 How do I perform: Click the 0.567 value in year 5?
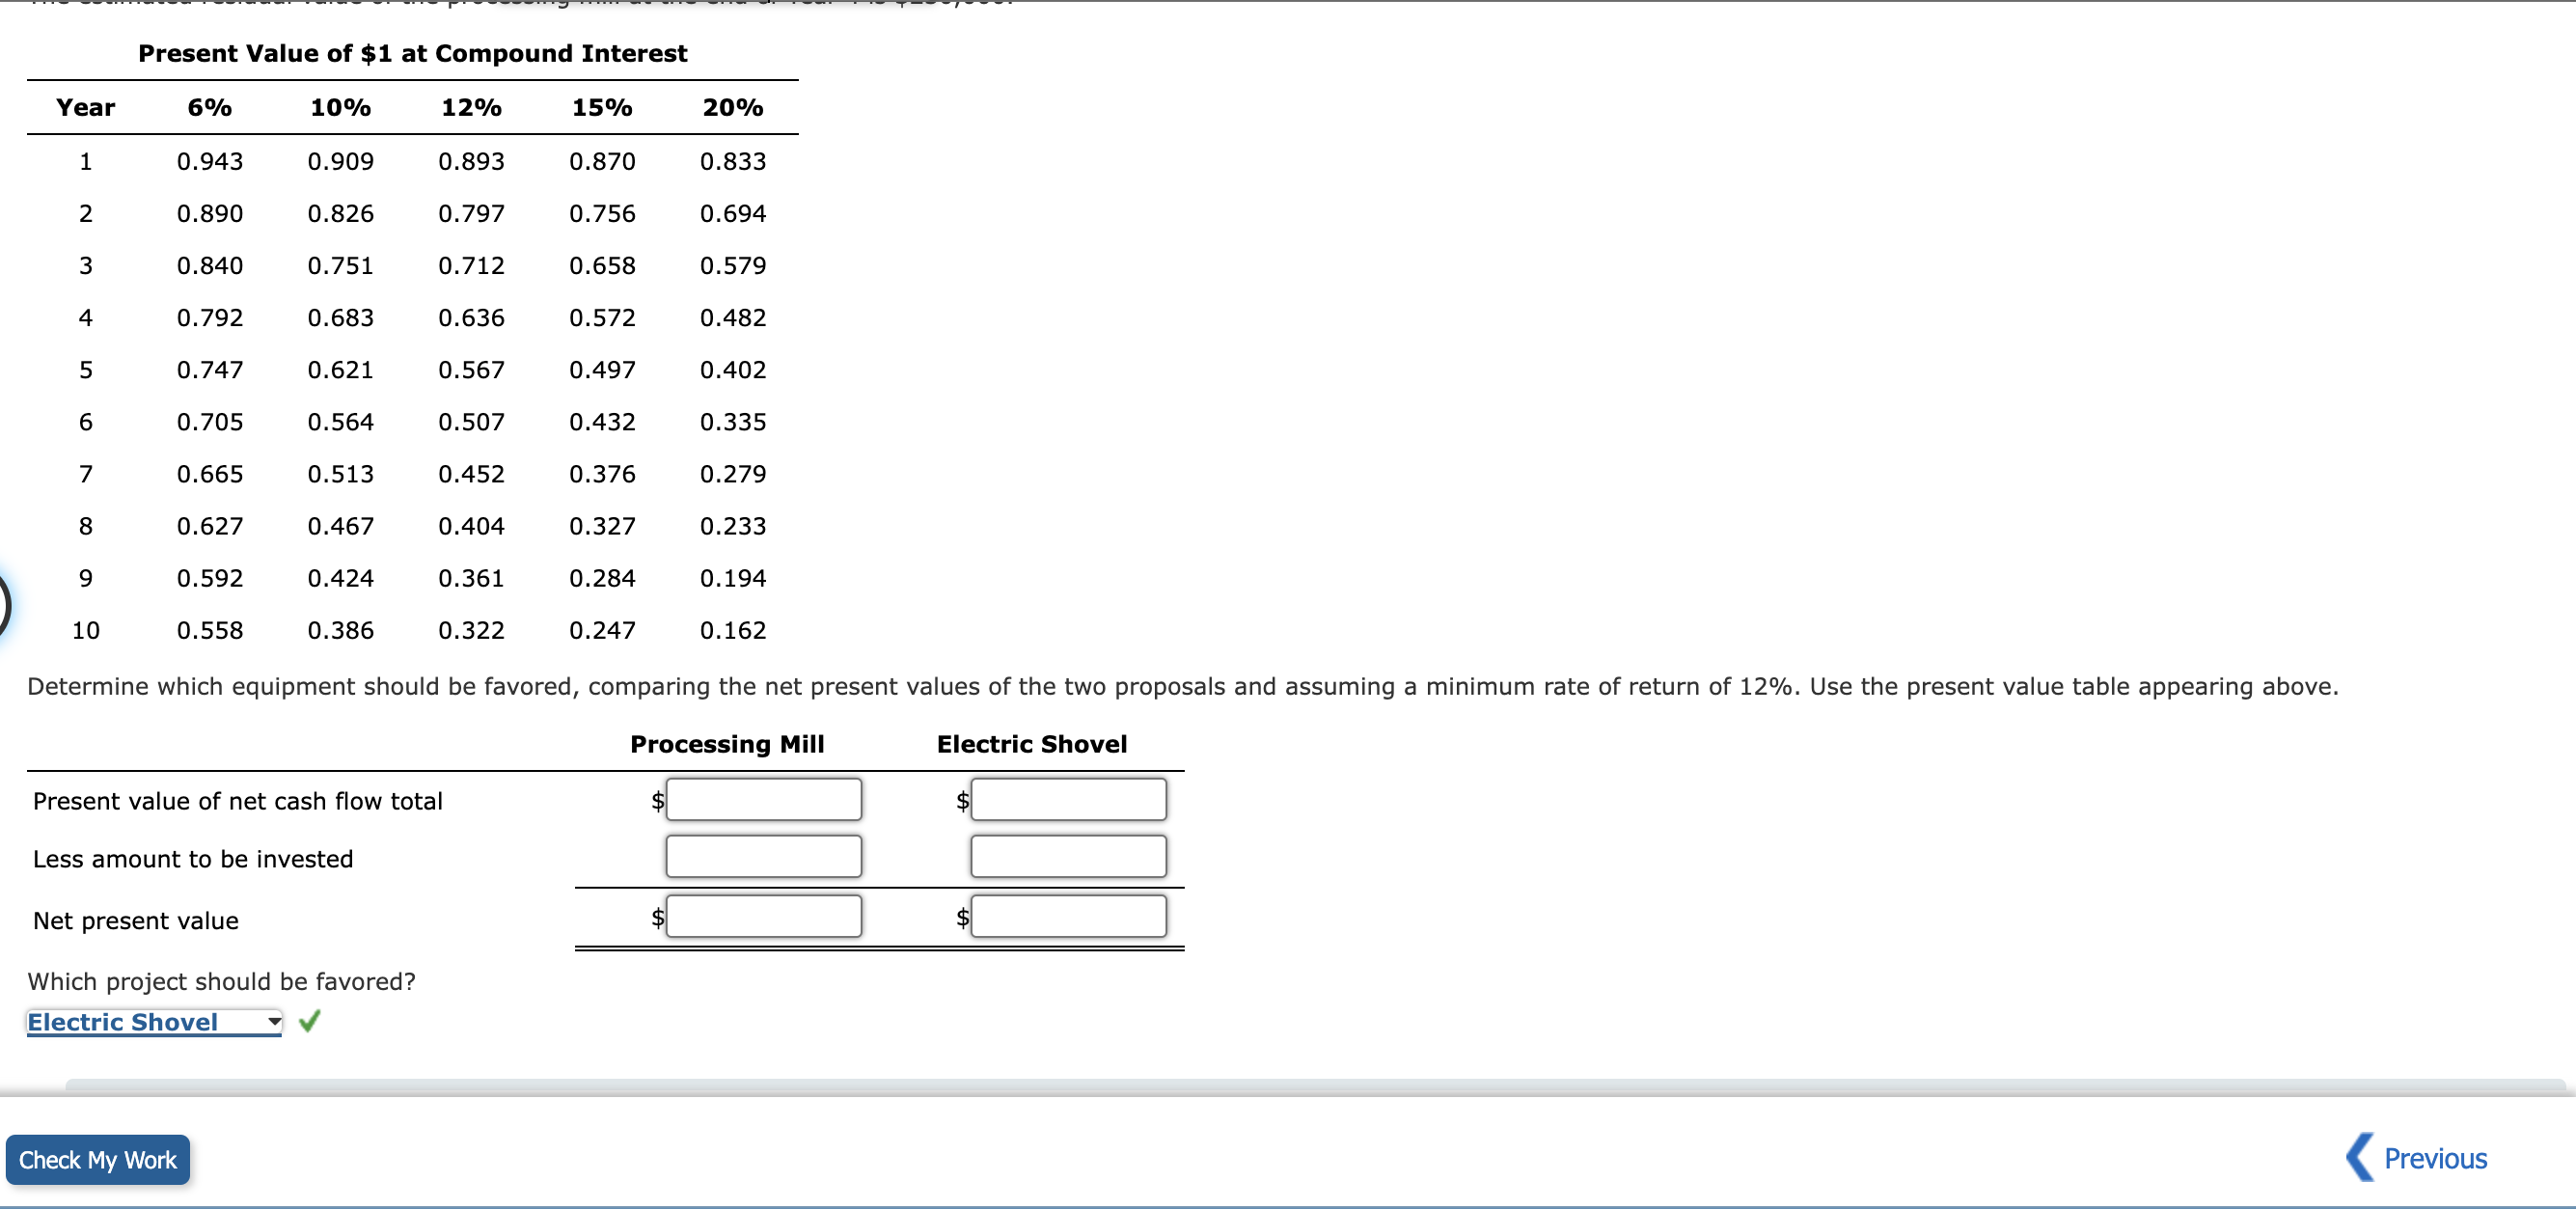coord(471,369)
